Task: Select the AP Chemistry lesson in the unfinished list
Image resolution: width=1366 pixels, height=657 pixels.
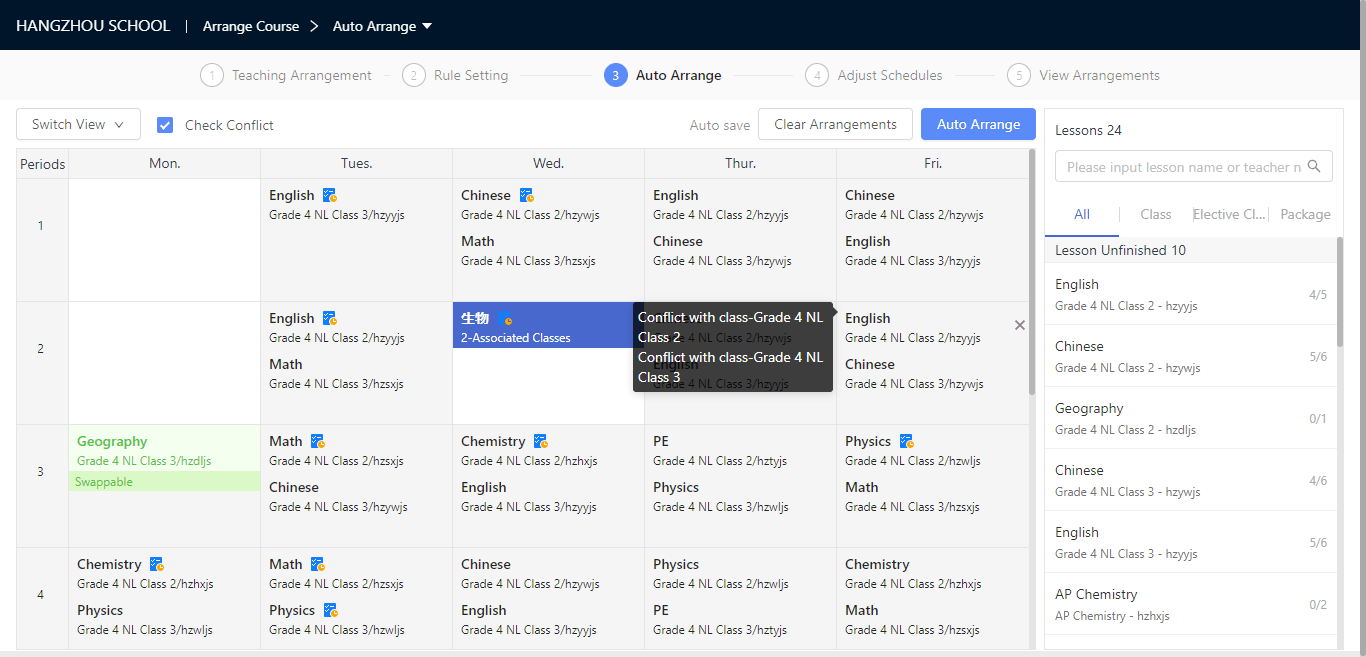Action: 1190,604
